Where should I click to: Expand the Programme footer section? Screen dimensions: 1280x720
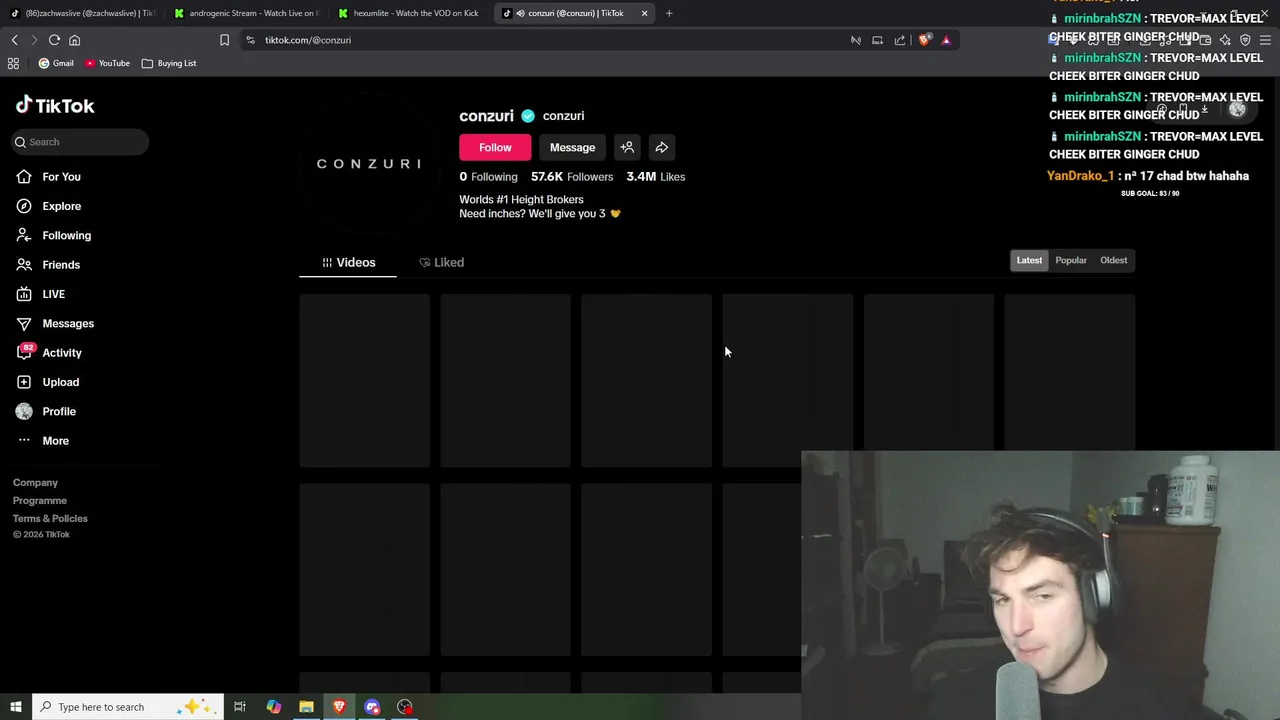tap(40, 501)
